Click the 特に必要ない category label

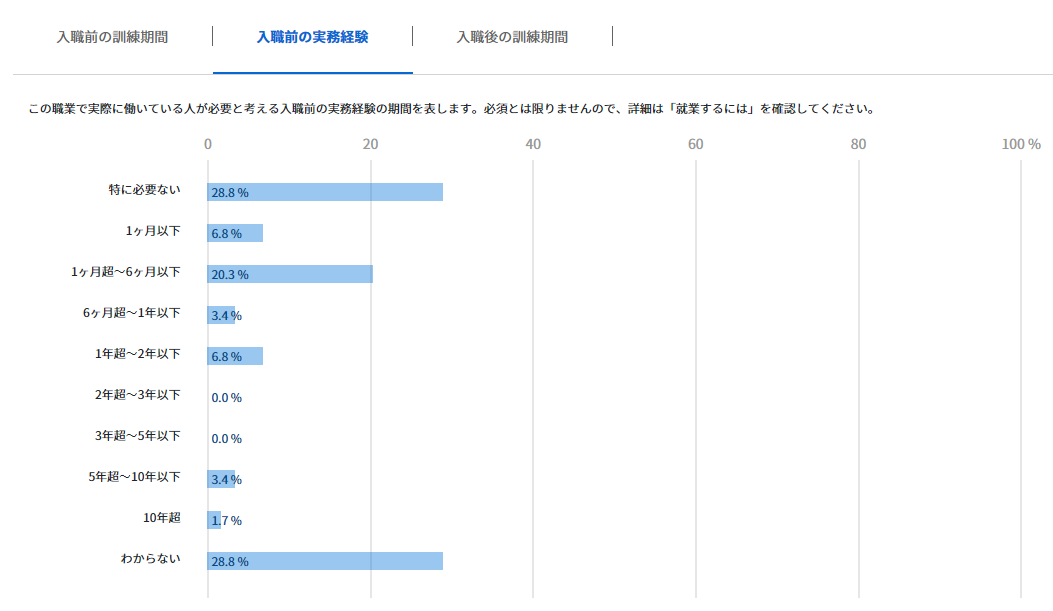144,189
